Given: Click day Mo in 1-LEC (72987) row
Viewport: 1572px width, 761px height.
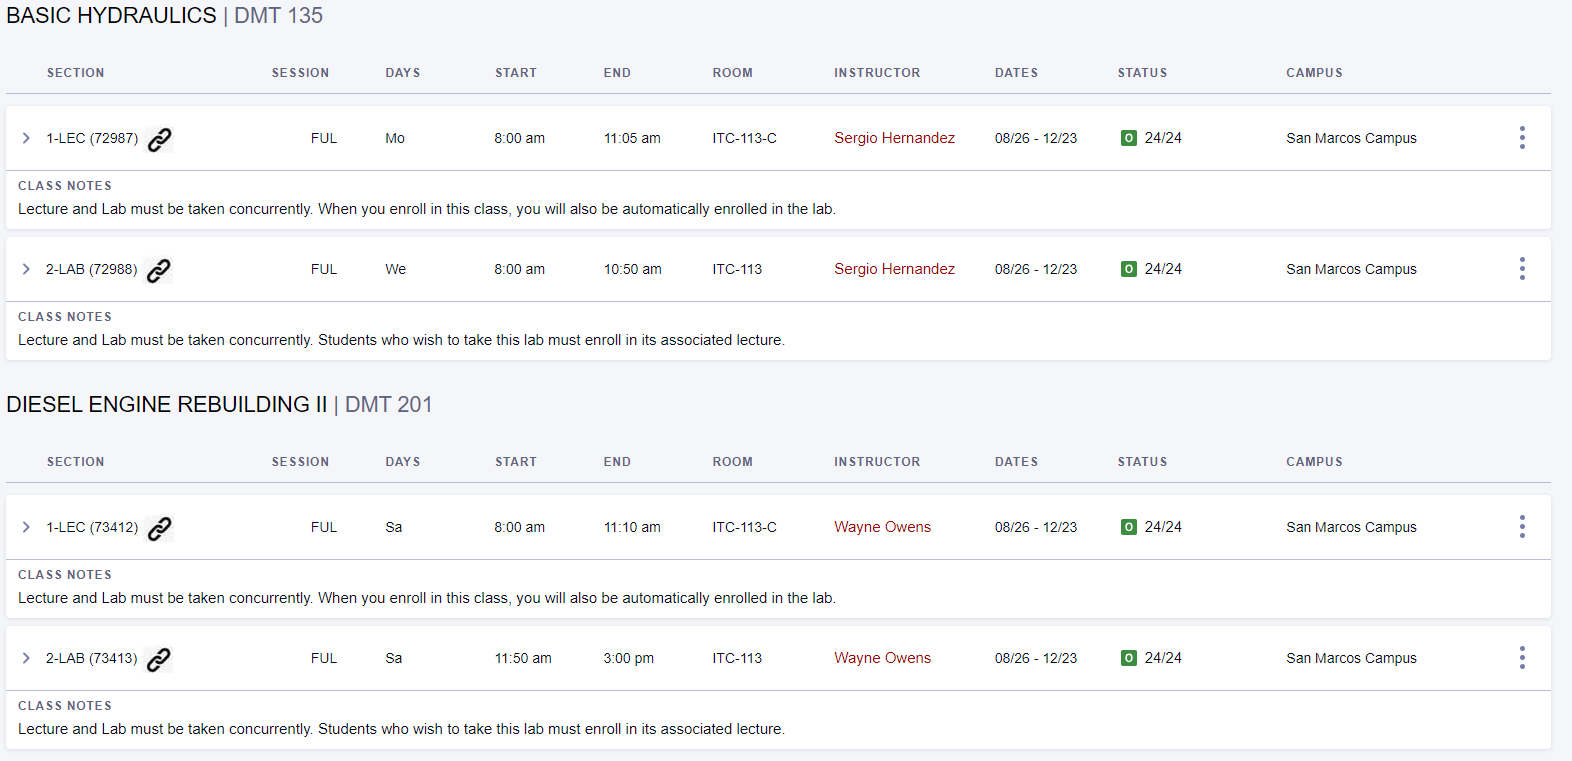Looking at the screenshot, I should point(395,138).
